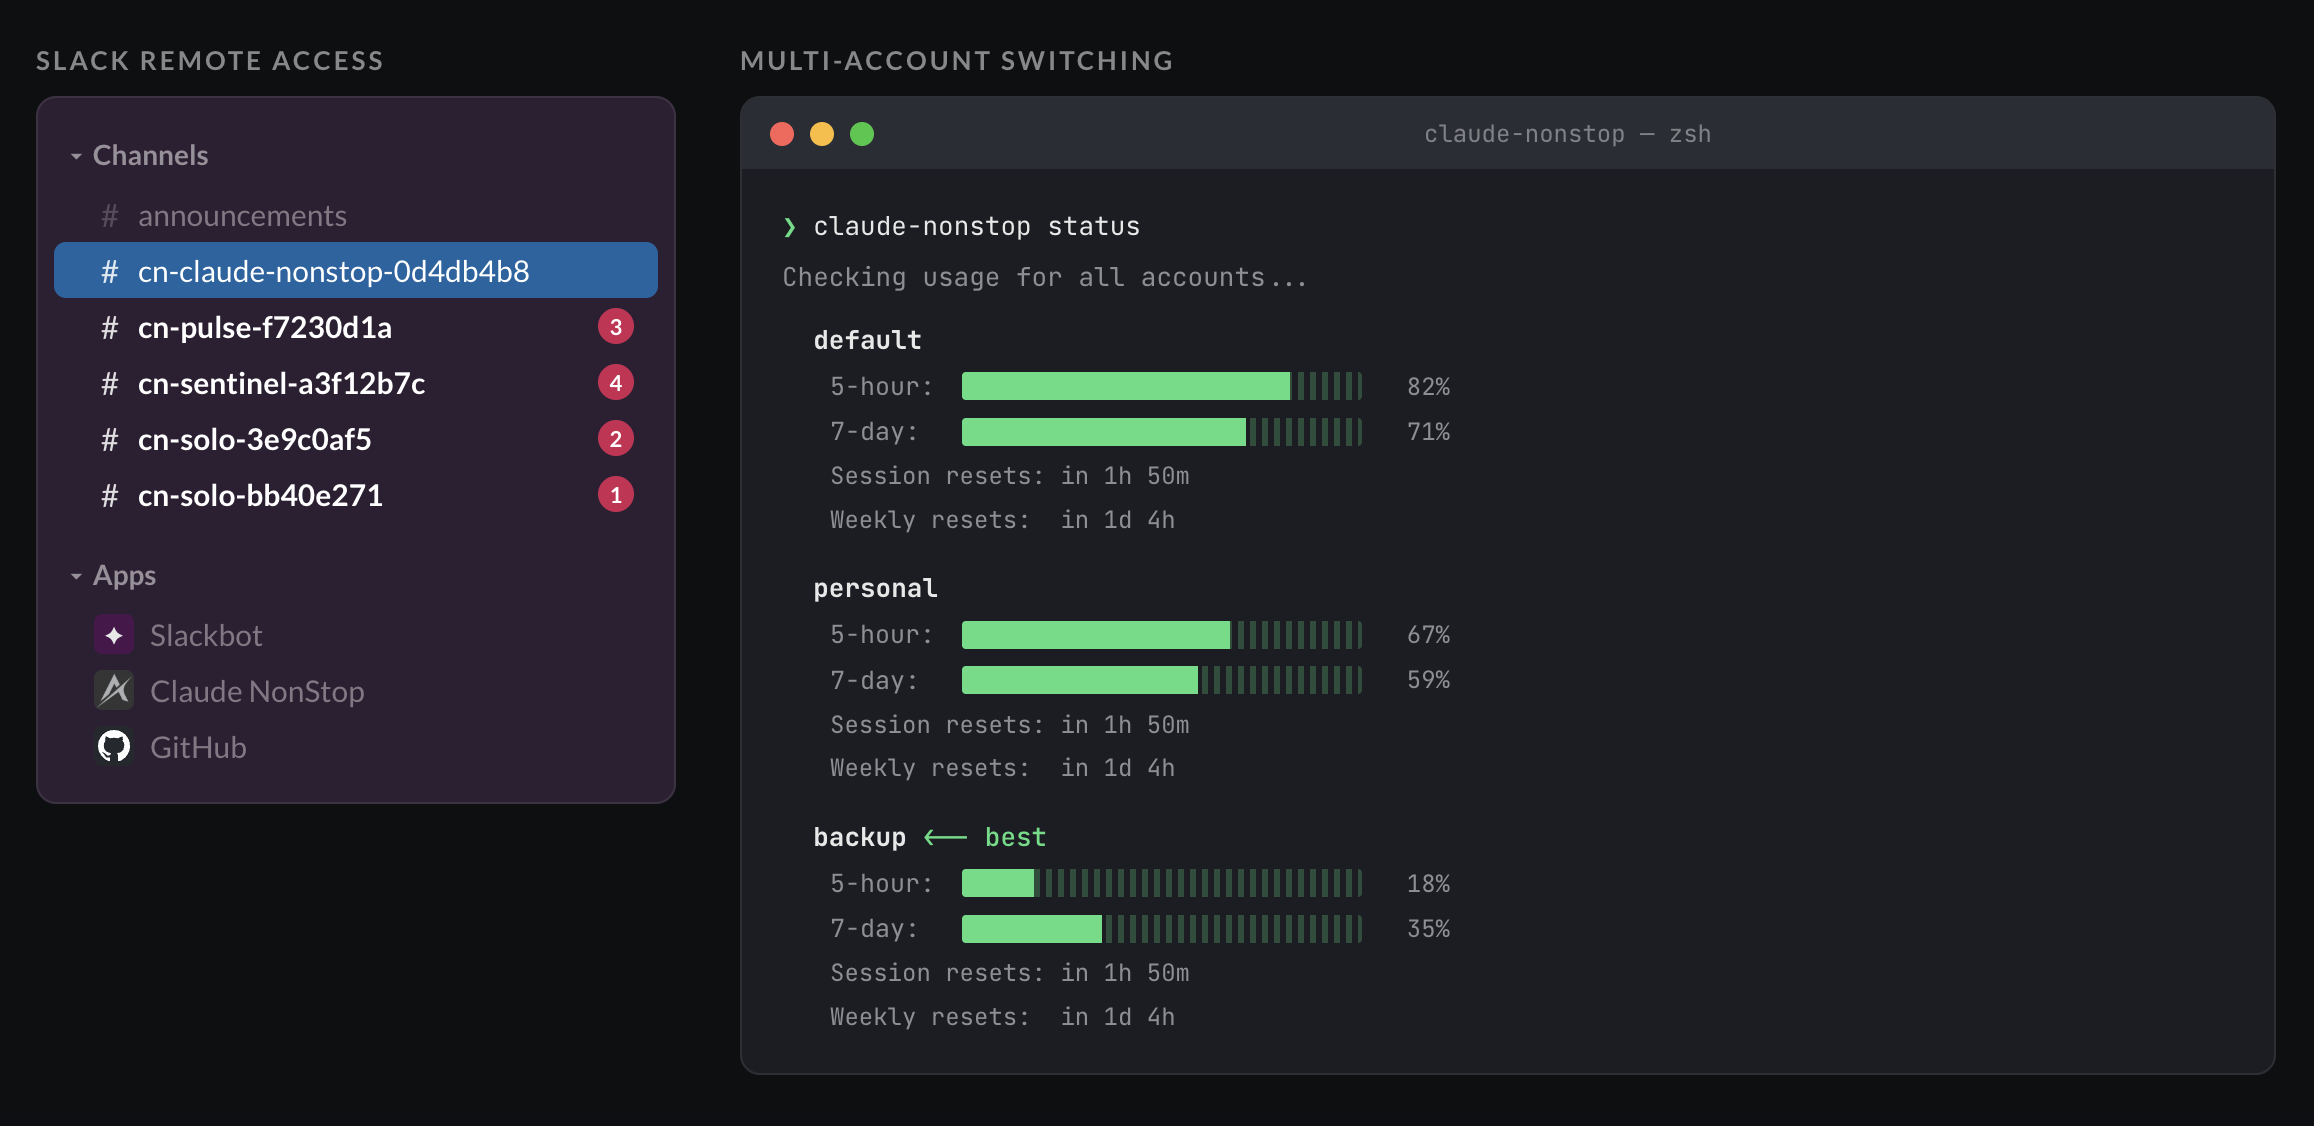This screenshot has height=1126, width=2314.
Task: Click the unread badge showing 4
Action: (616, 383)
